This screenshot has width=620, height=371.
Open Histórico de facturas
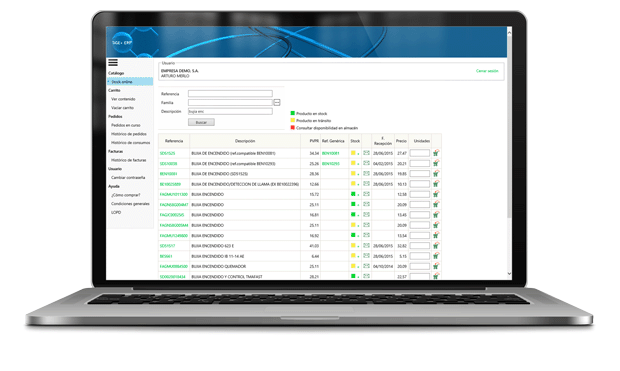[129, 160]
